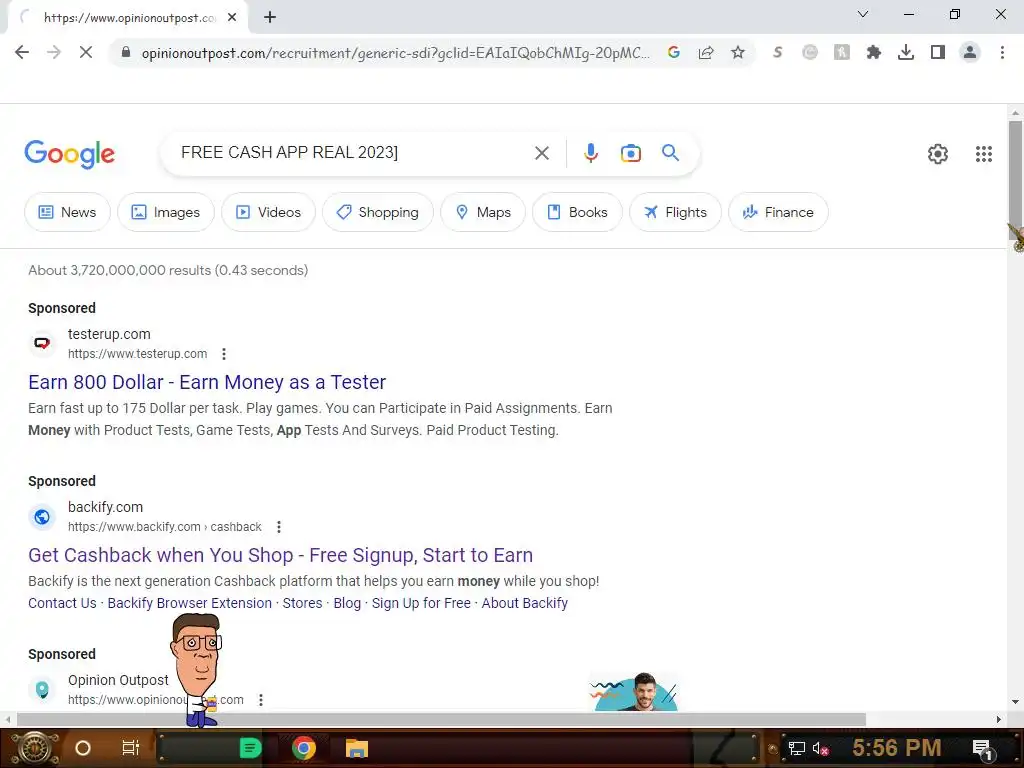Stop loading the page

(x=86, y=52)
